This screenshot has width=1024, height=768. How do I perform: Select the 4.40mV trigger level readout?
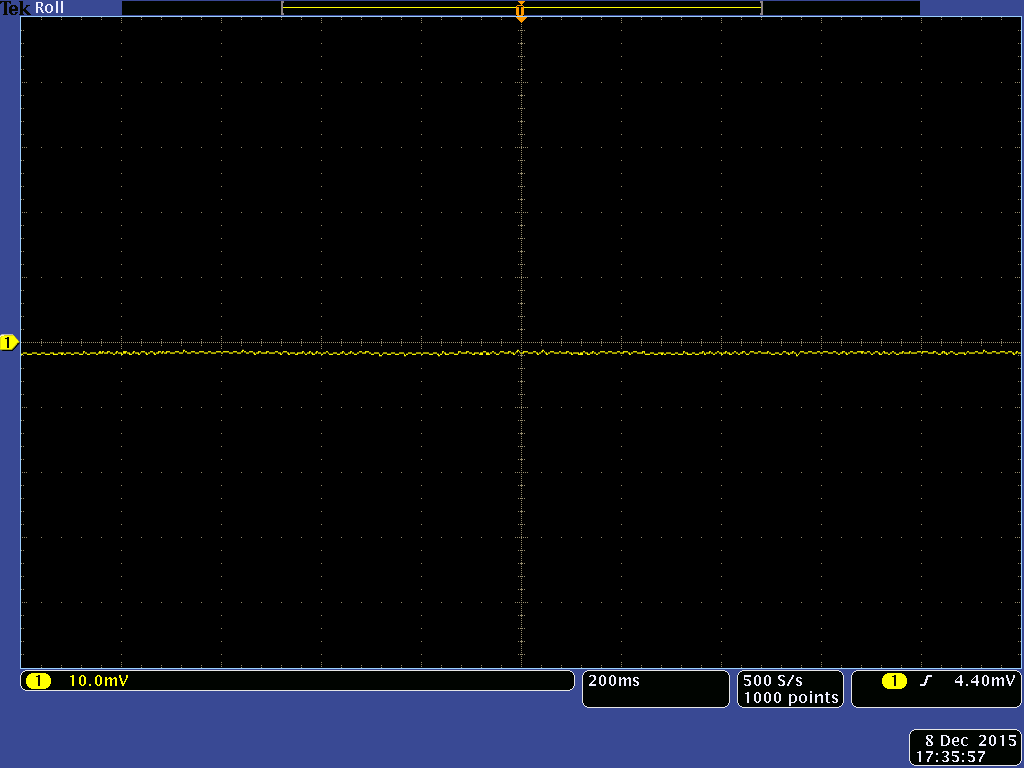click(x=984, y=681)
